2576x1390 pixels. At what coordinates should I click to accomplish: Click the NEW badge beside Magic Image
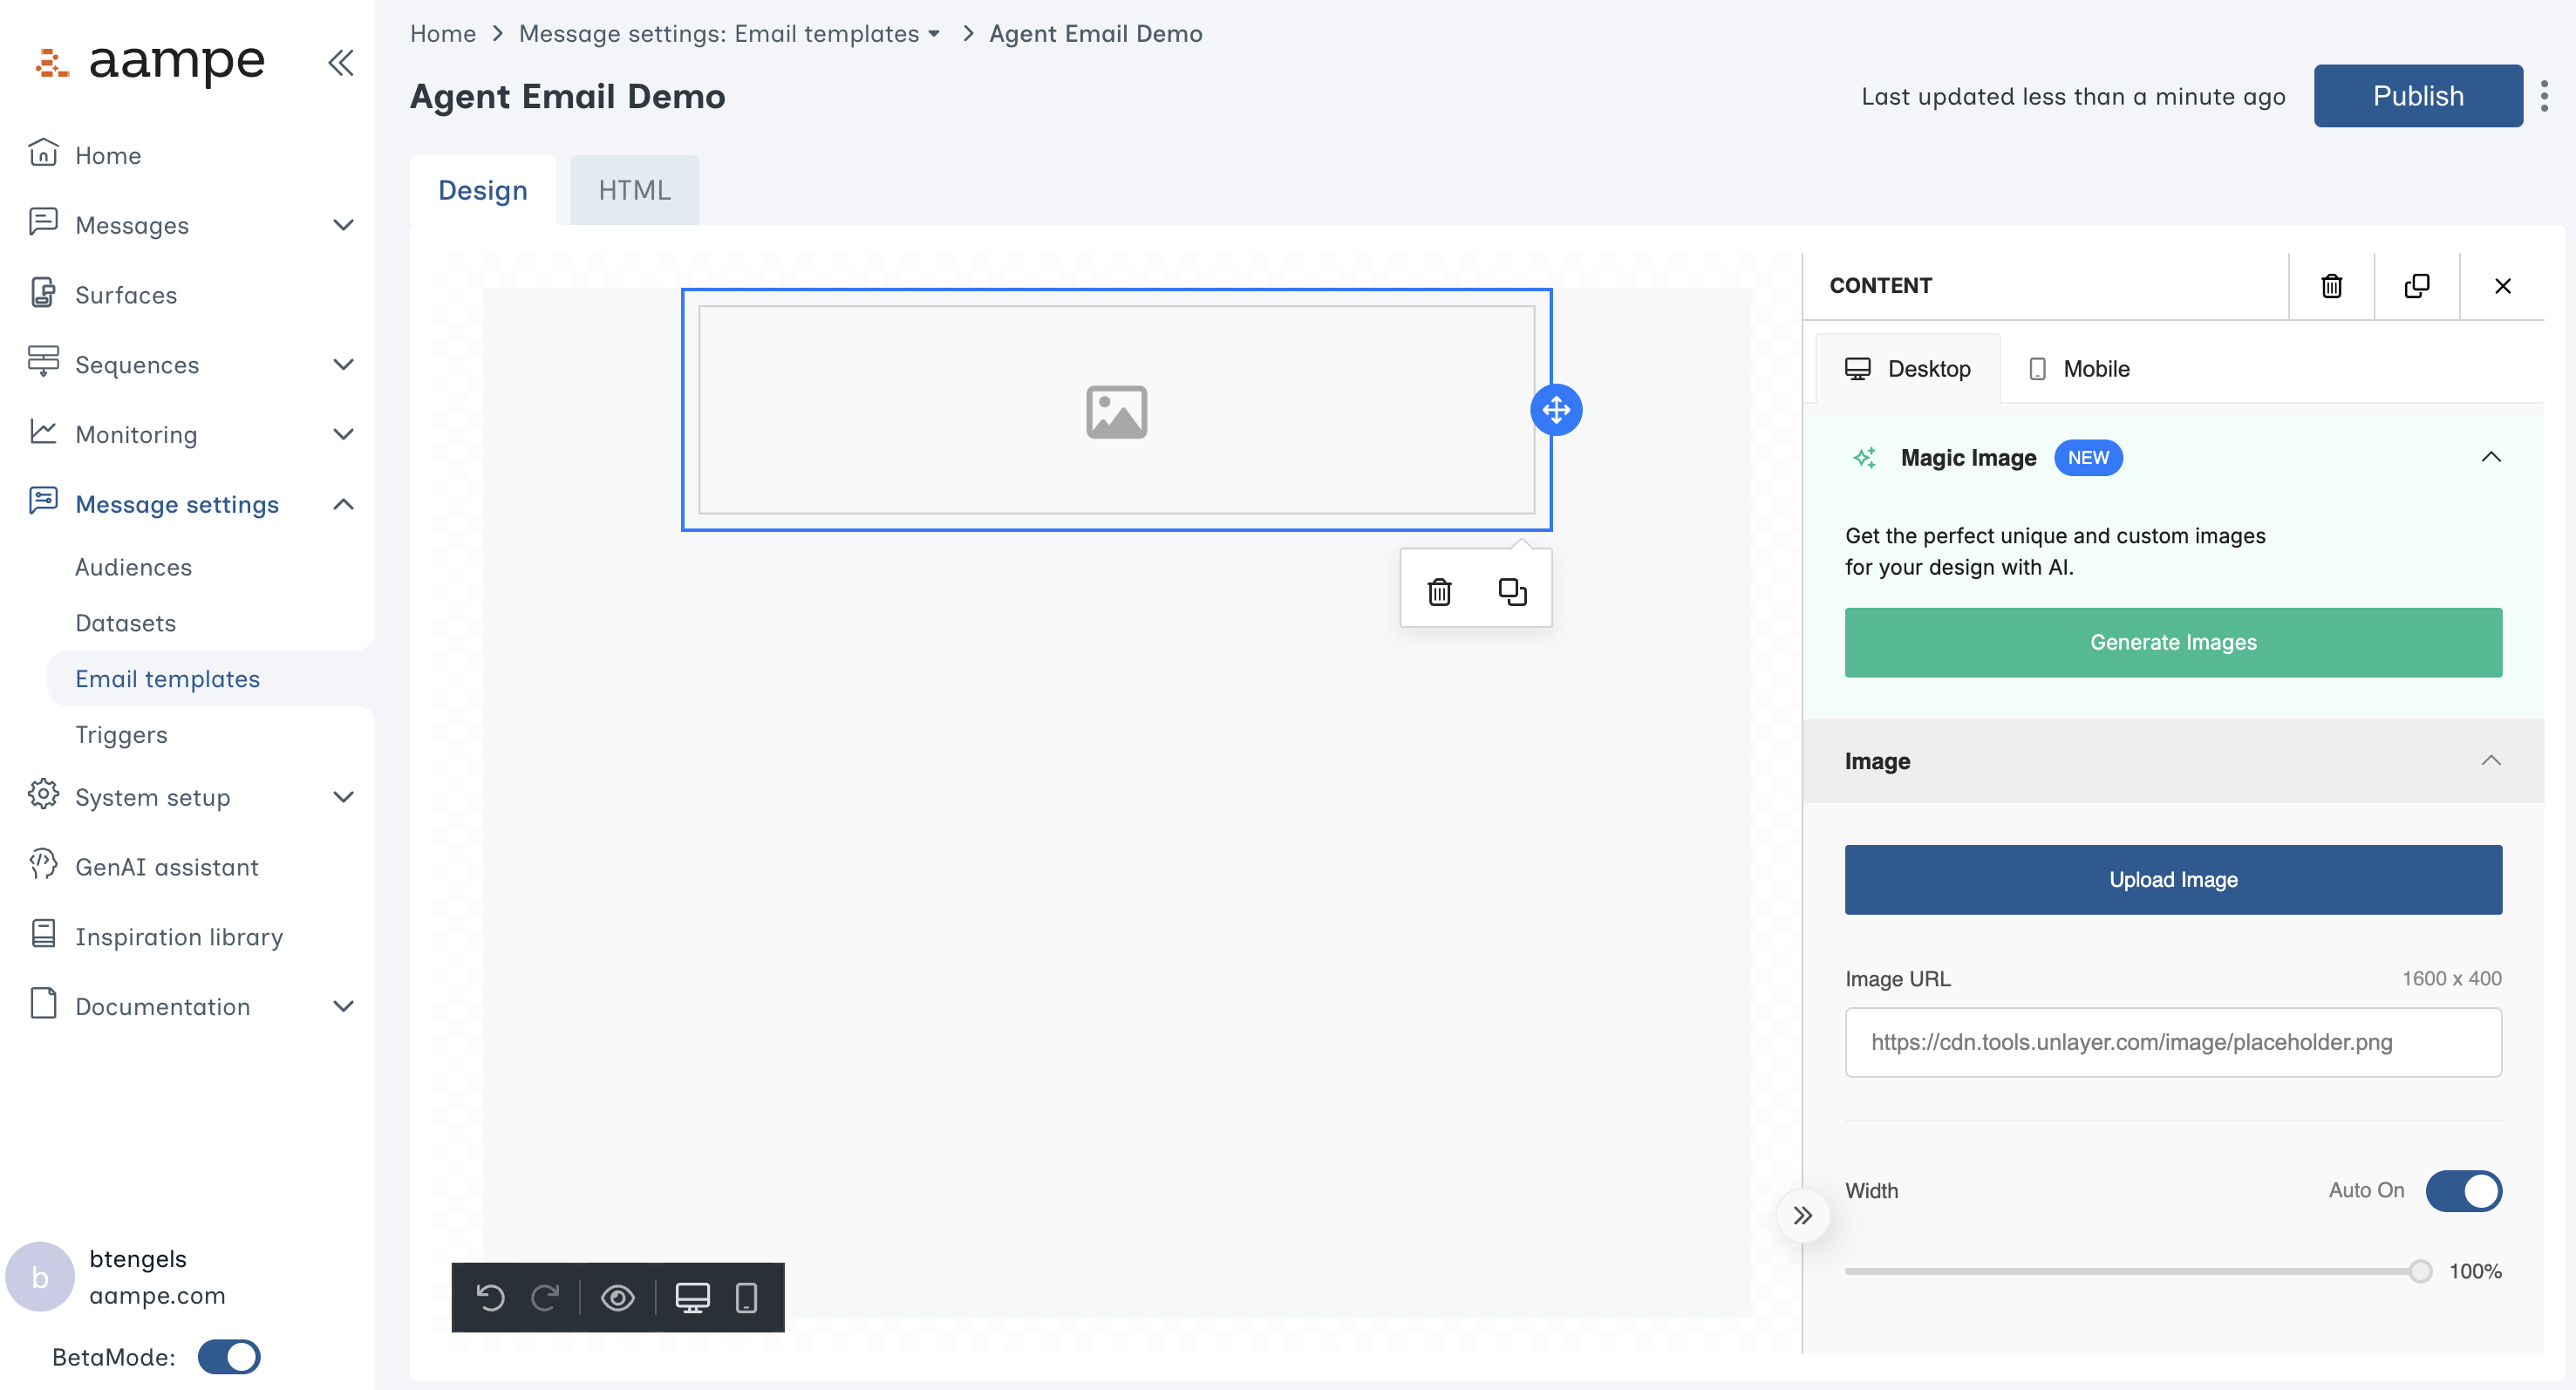2088,458
